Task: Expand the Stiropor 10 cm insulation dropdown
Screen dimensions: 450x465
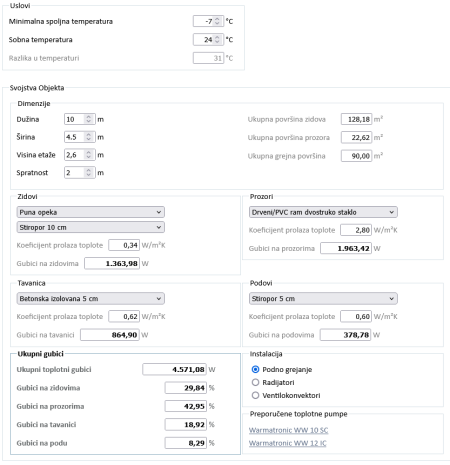Action: pyautogui.click(x=90, y=227)
